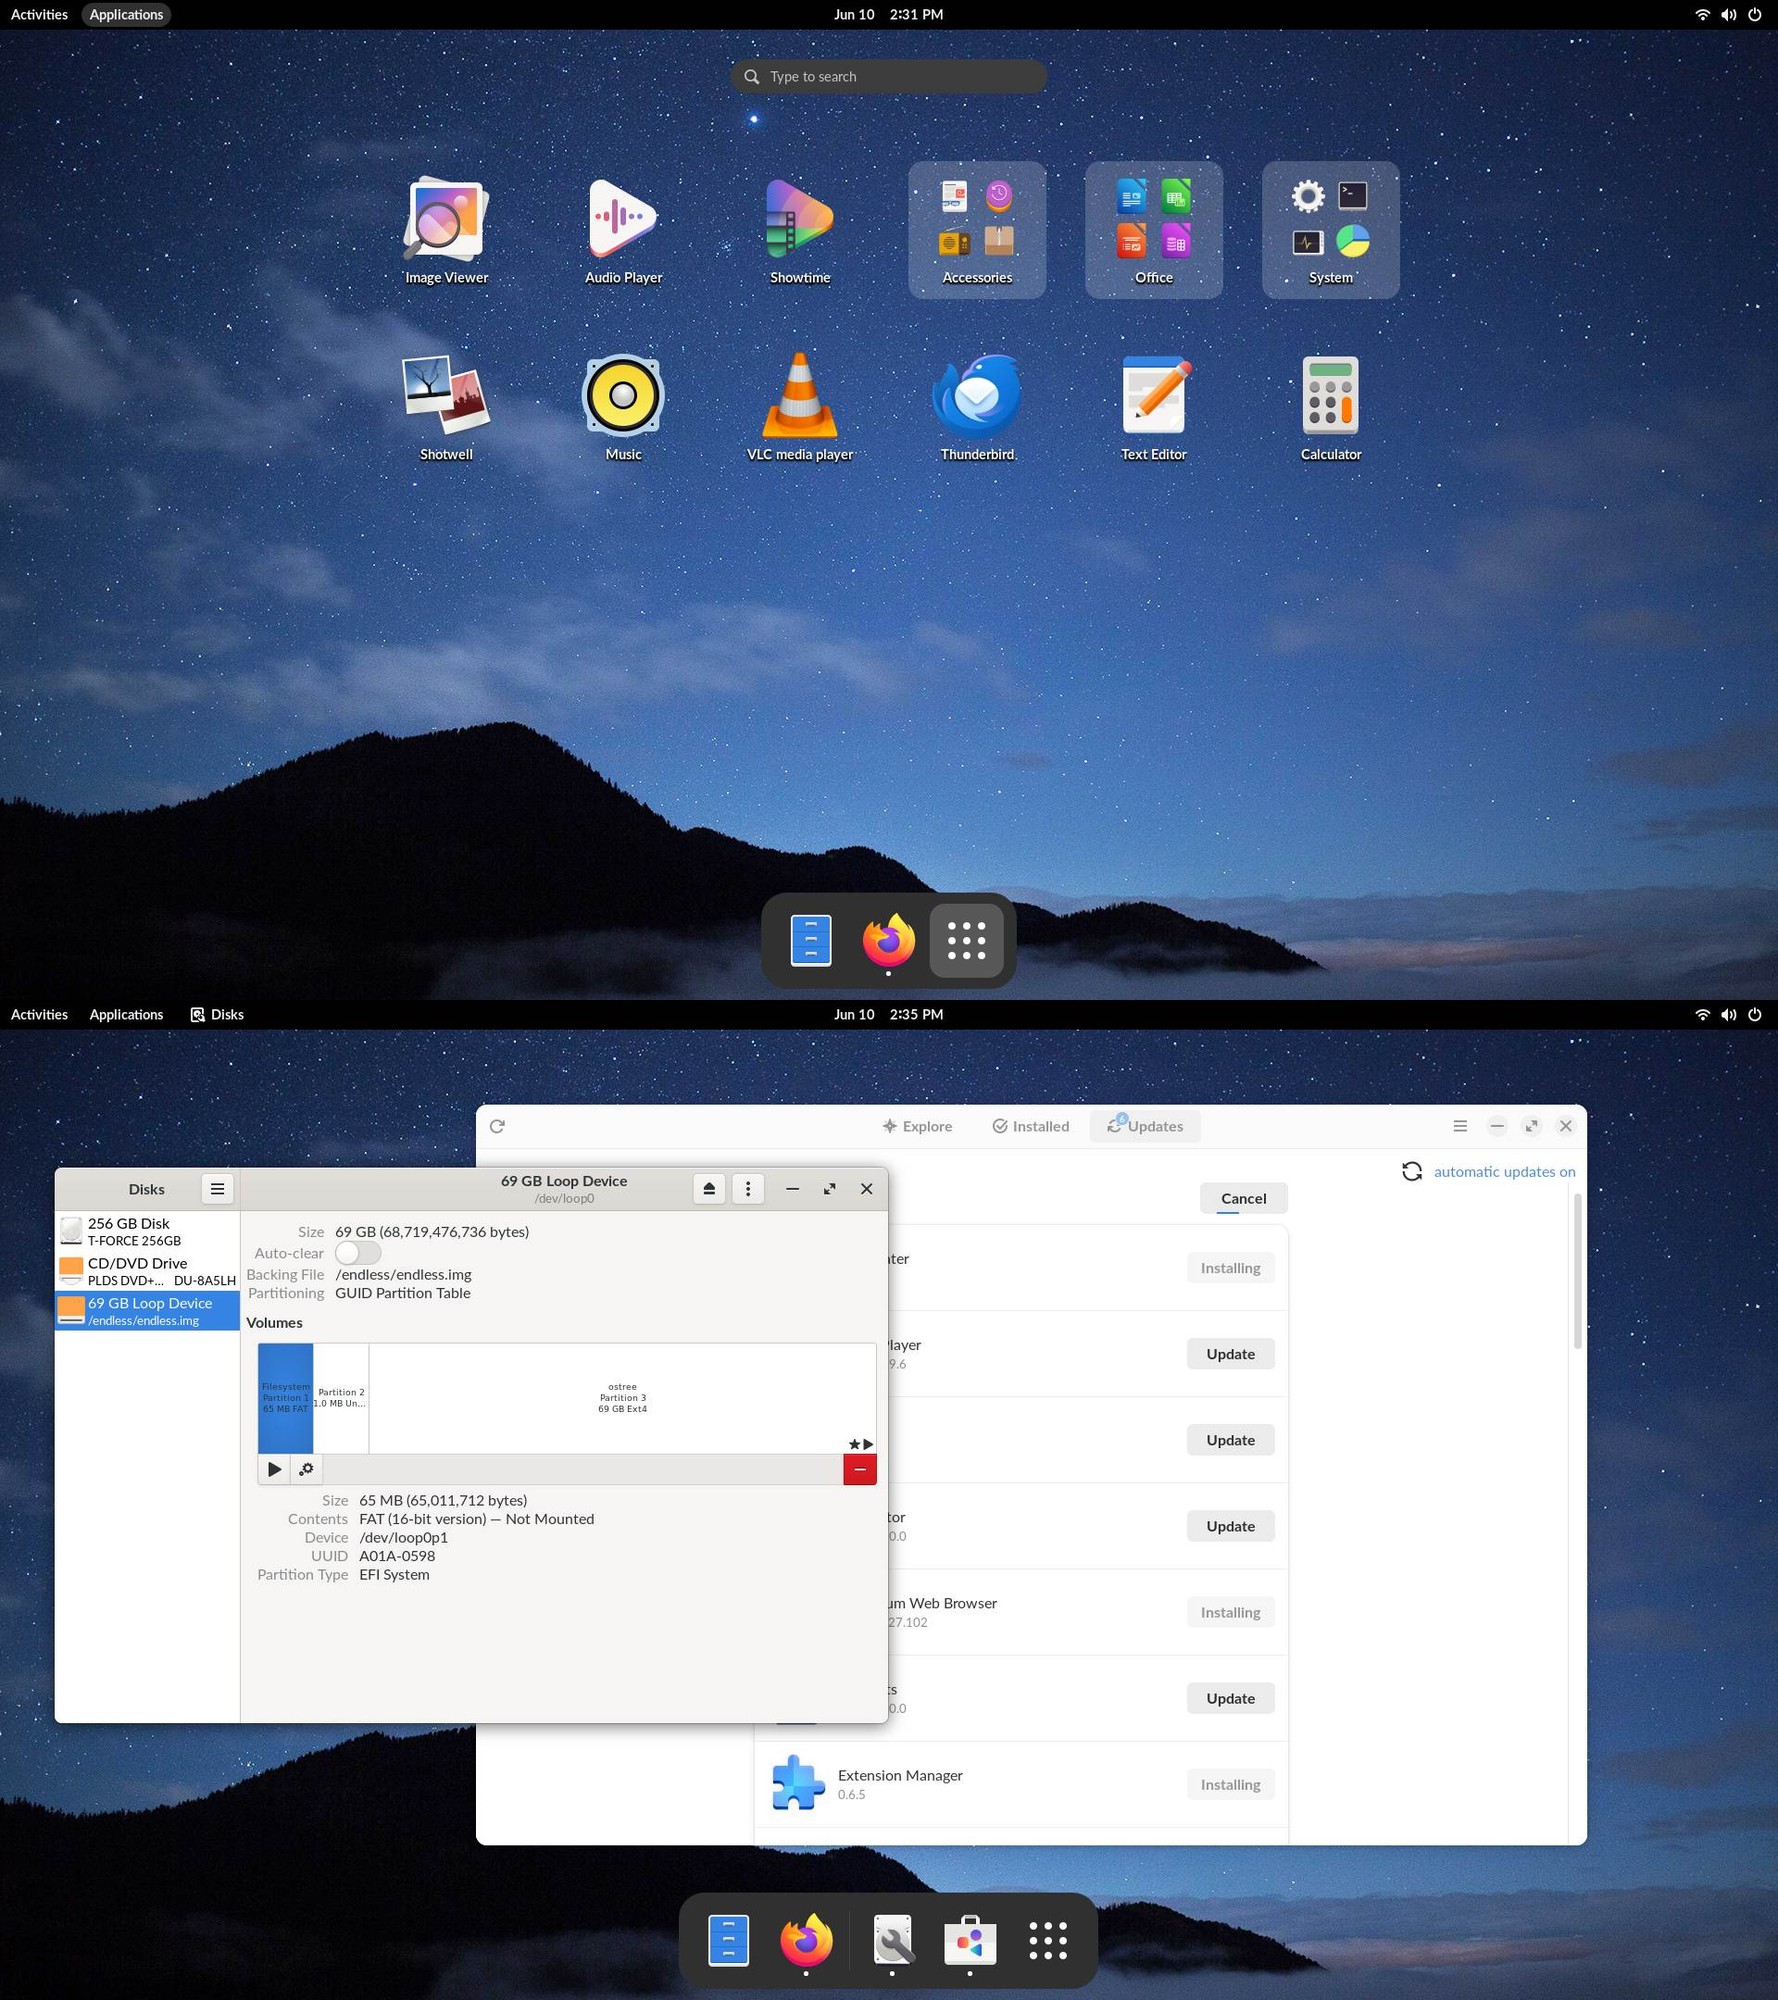The width and height of the screenshot is (1778, 2000).
Task: Cancel the running updates in Software
Action: (x=1244, y=1198)
